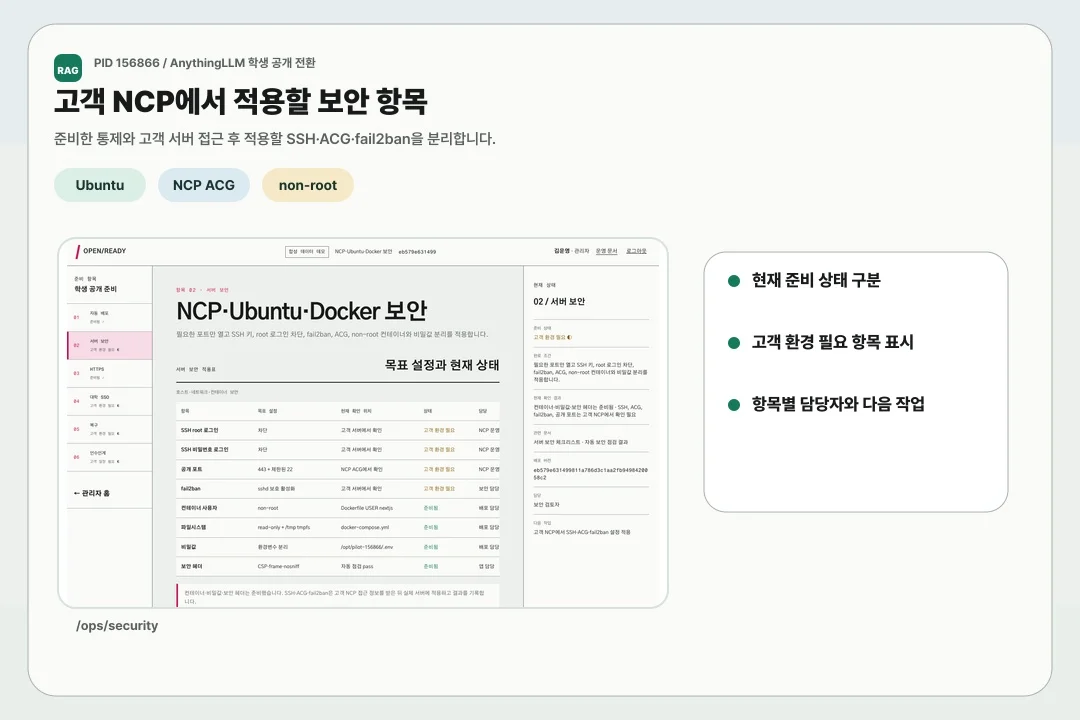The width and height of the screenshot is (1080, 720).
Task: Click the 고객 NCP에서 SSH·ACG·fail2ban 설정 적용 next-step text
Action: [x=582, y=533]
